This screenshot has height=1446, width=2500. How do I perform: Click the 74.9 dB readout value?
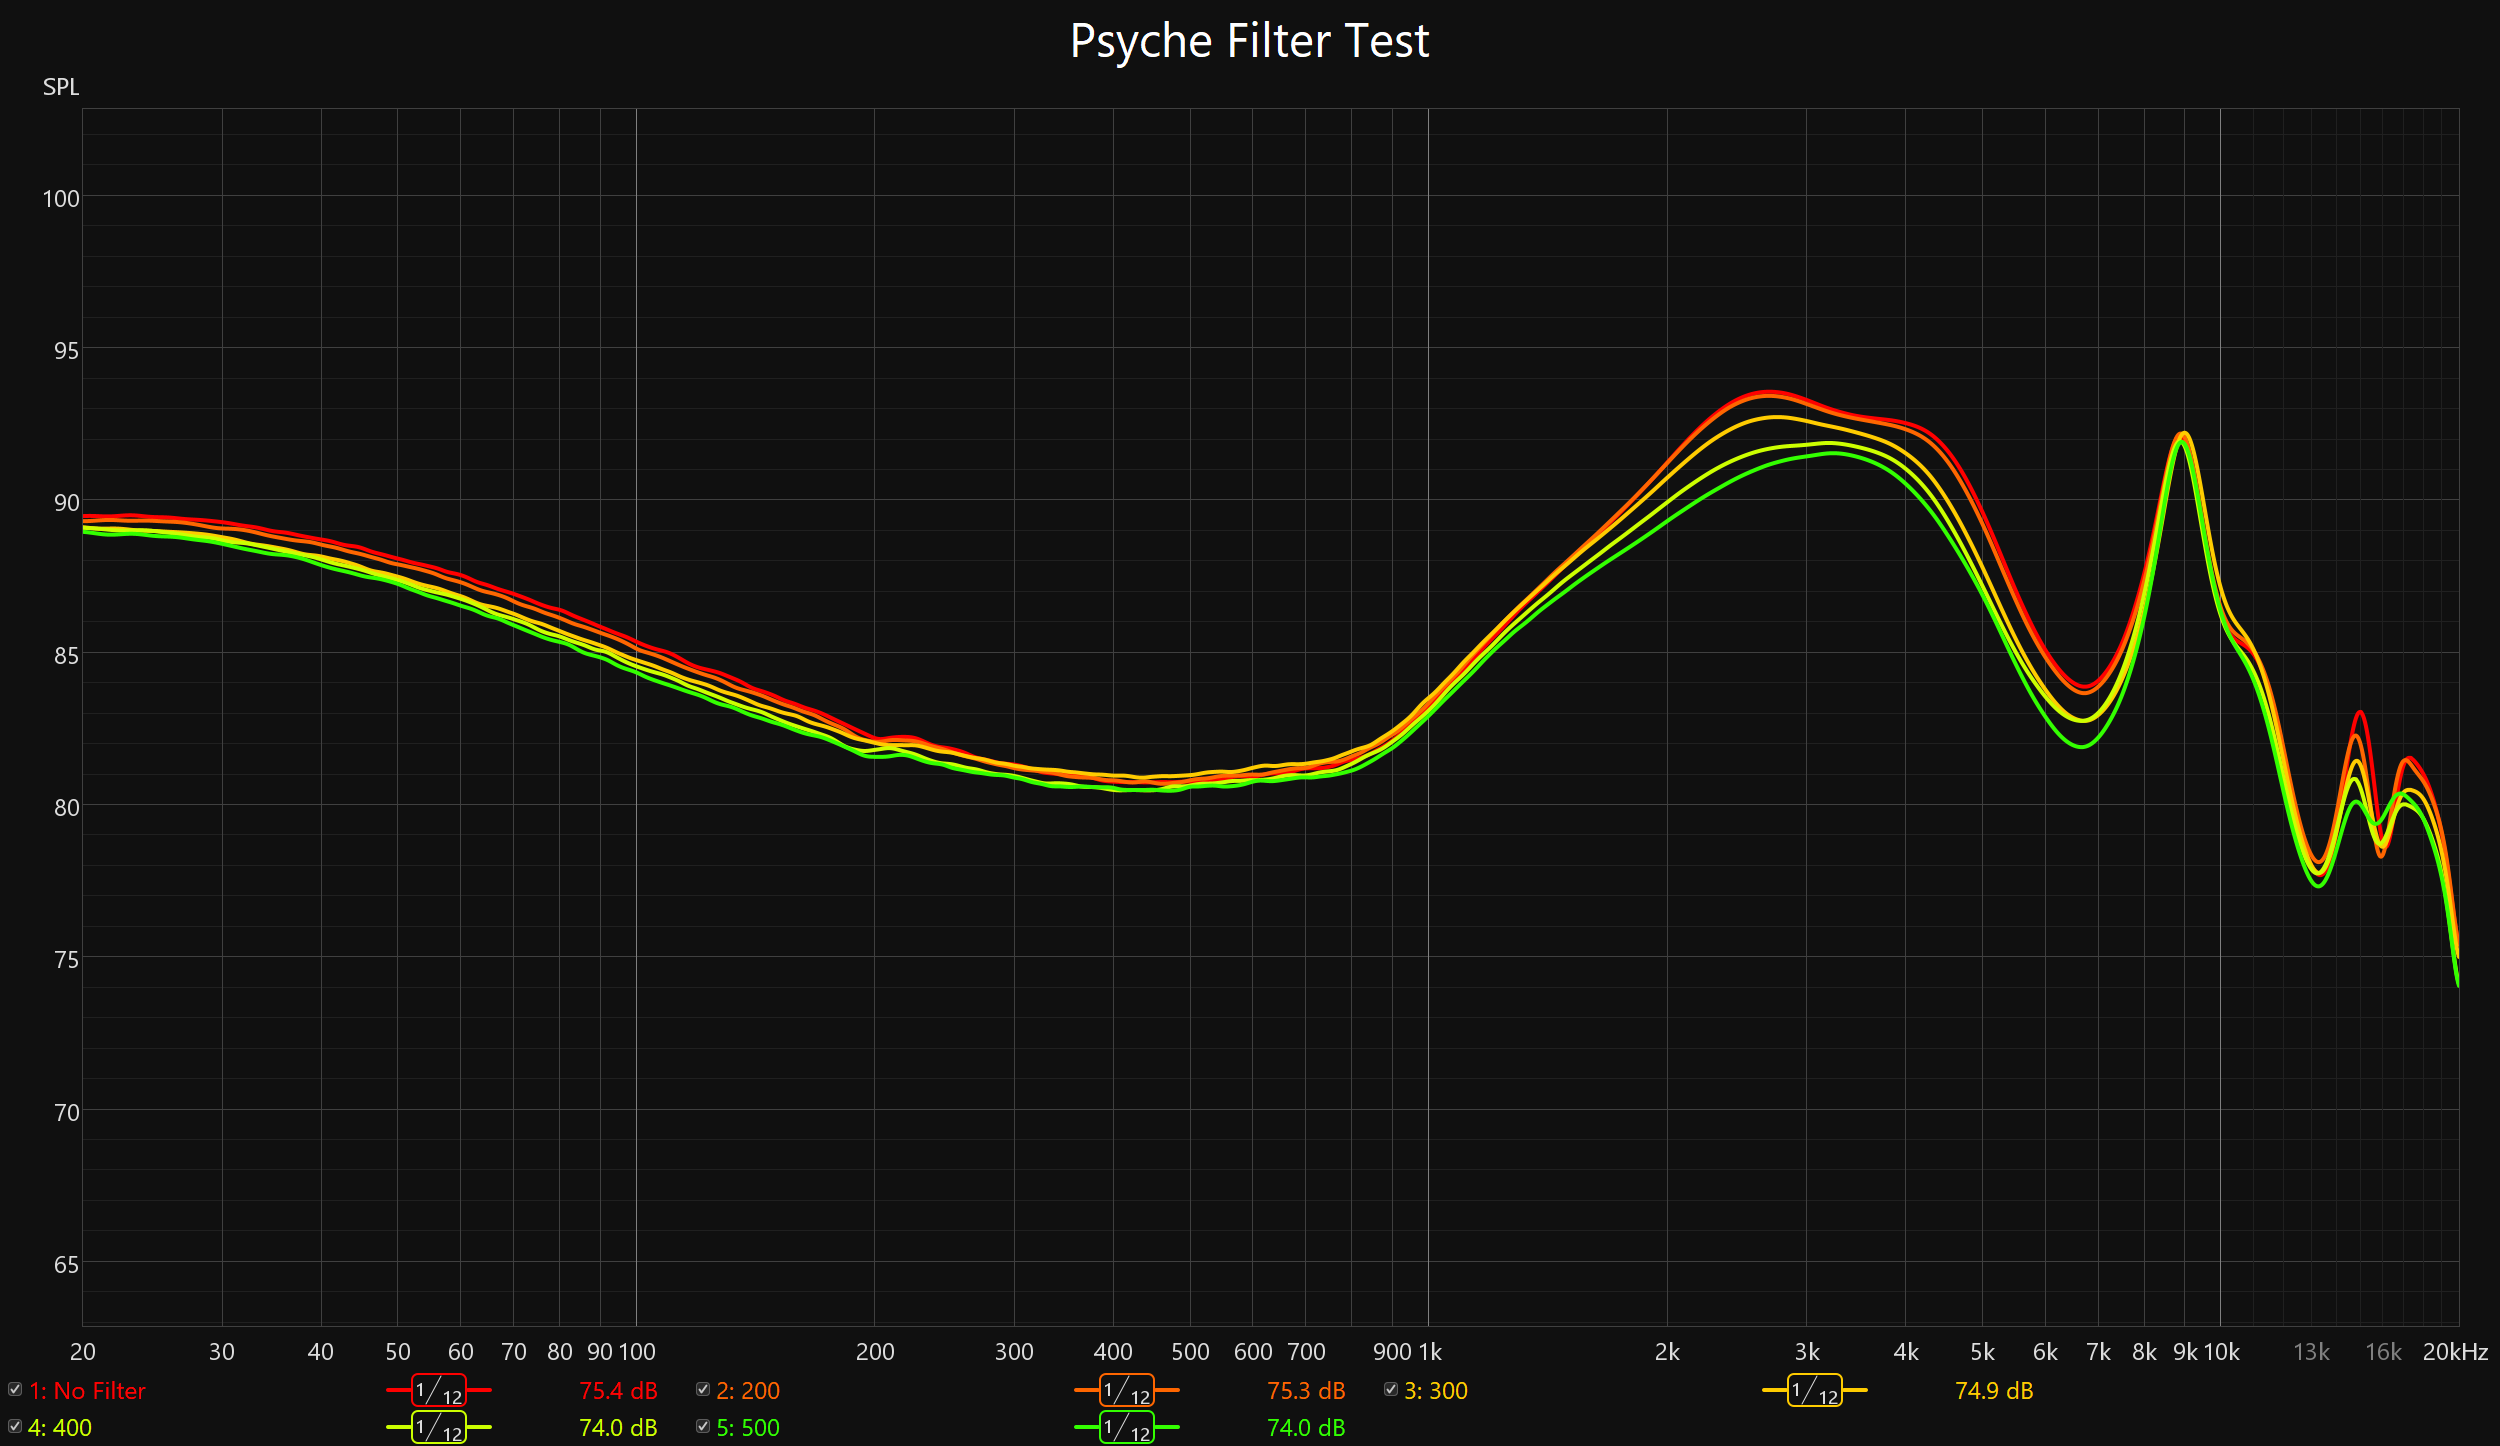(1995, 1391)
